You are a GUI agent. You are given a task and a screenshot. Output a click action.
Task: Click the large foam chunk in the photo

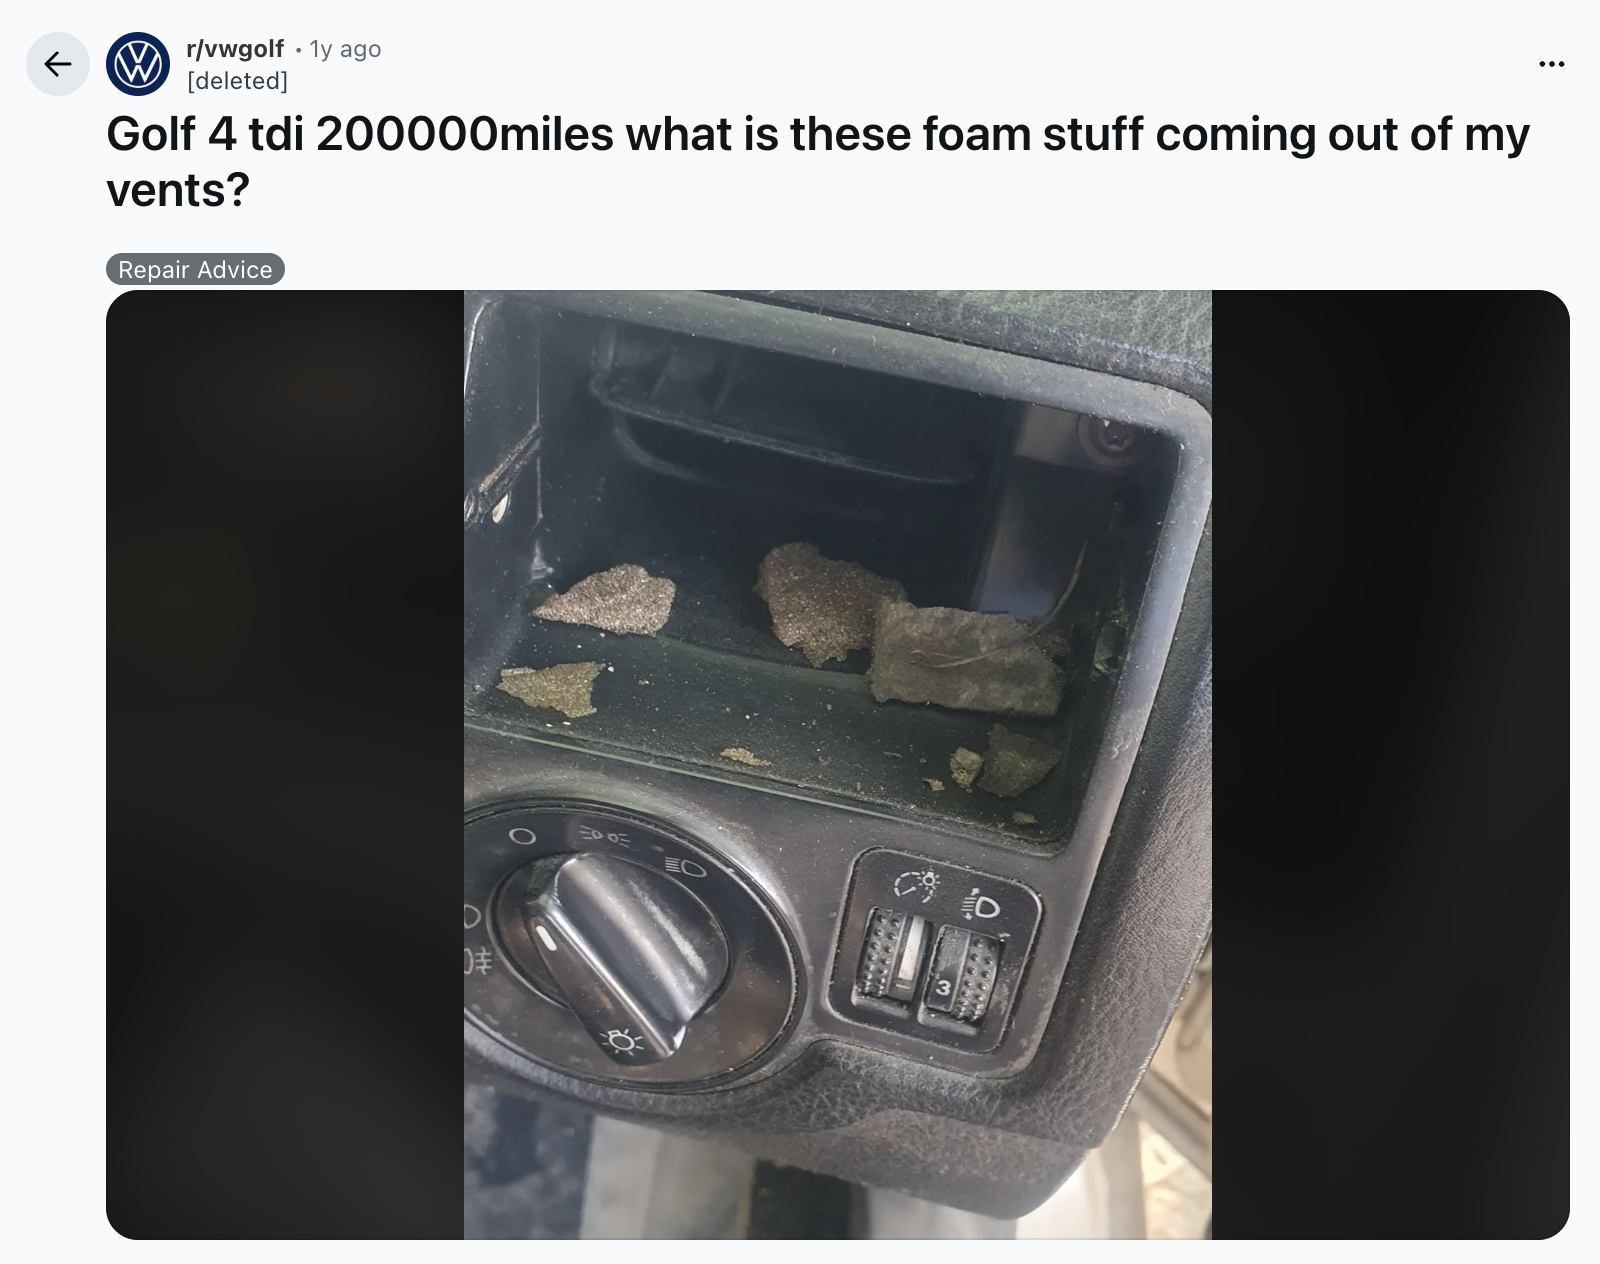[x=967, y=659]
